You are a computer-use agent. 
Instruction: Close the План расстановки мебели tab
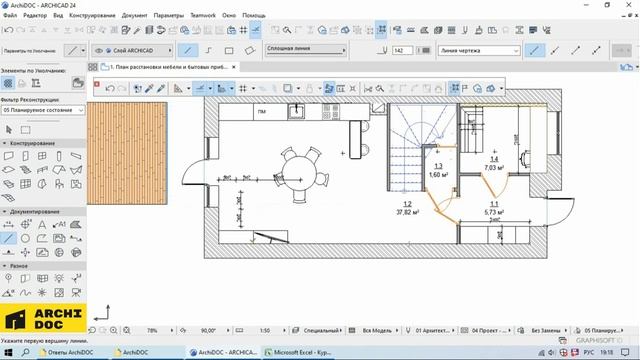pos(234,67)
